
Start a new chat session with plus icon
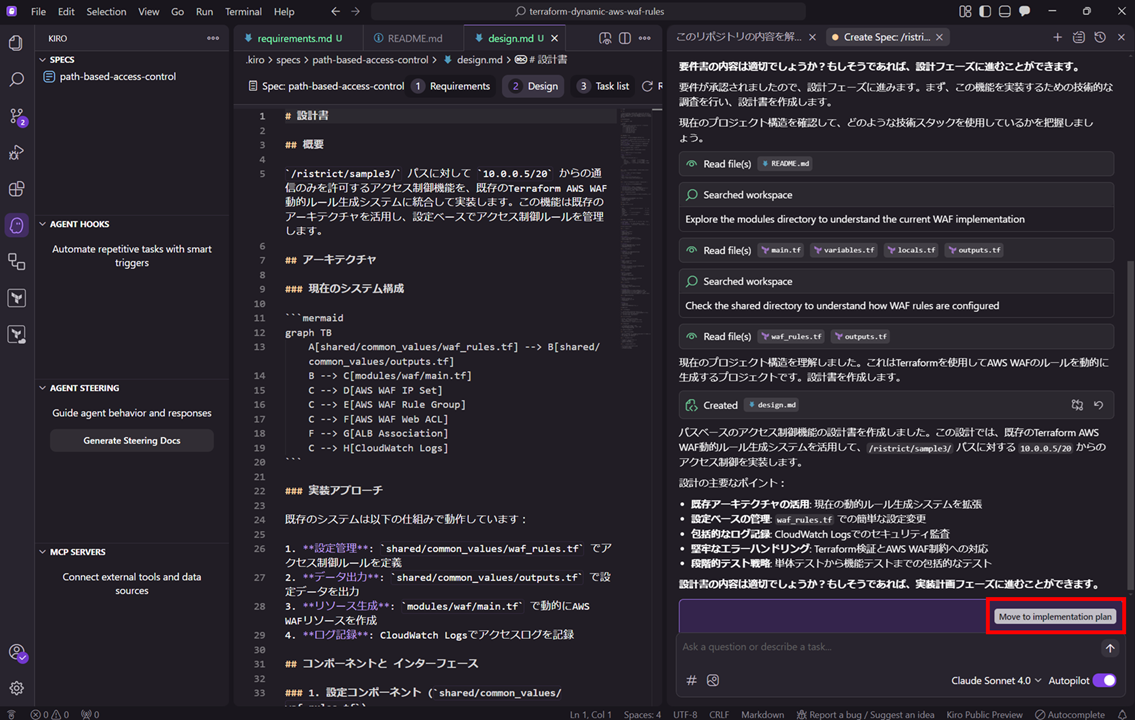point(1058,37)
